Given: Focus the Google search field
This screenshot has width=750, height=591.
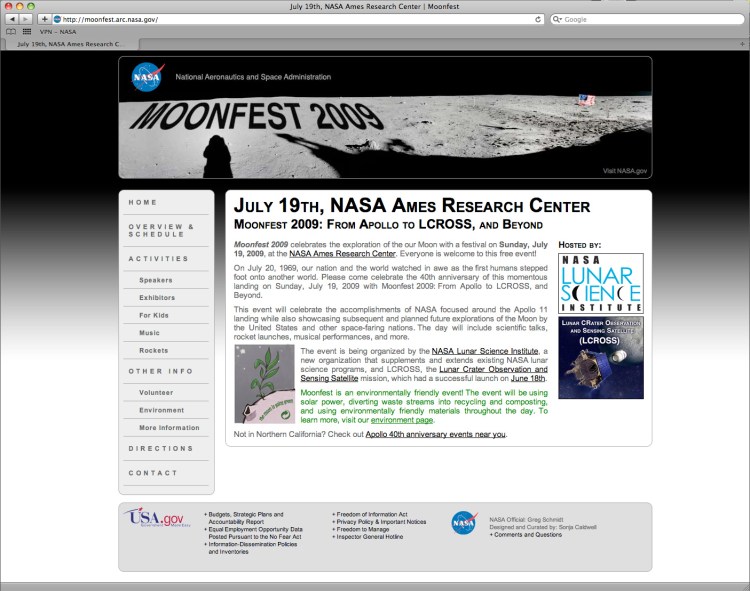Looking at the screenshot, I should click(647, 19).
